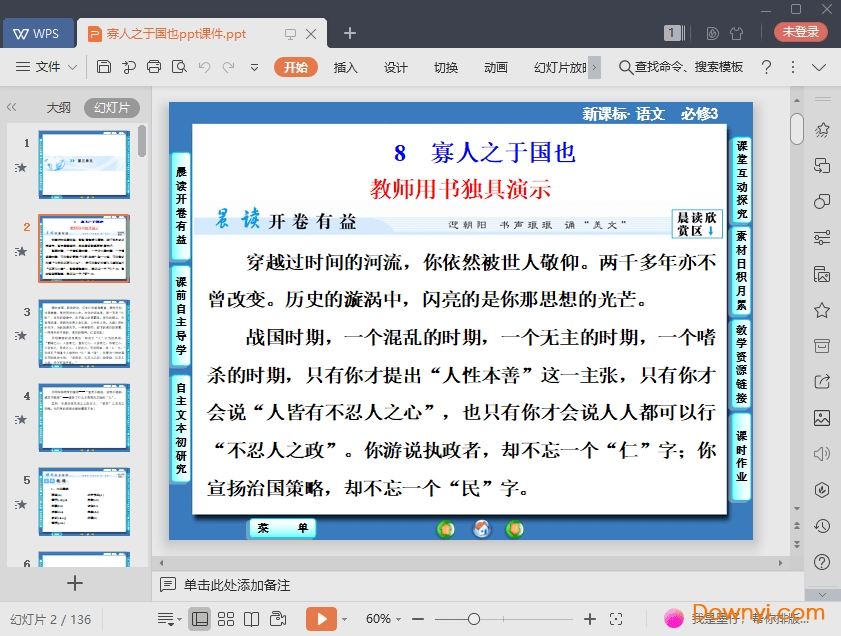Expand the quick access toolbar customization chevron
Viewport: 841px width, 636px height.
(x=254, y=67)
